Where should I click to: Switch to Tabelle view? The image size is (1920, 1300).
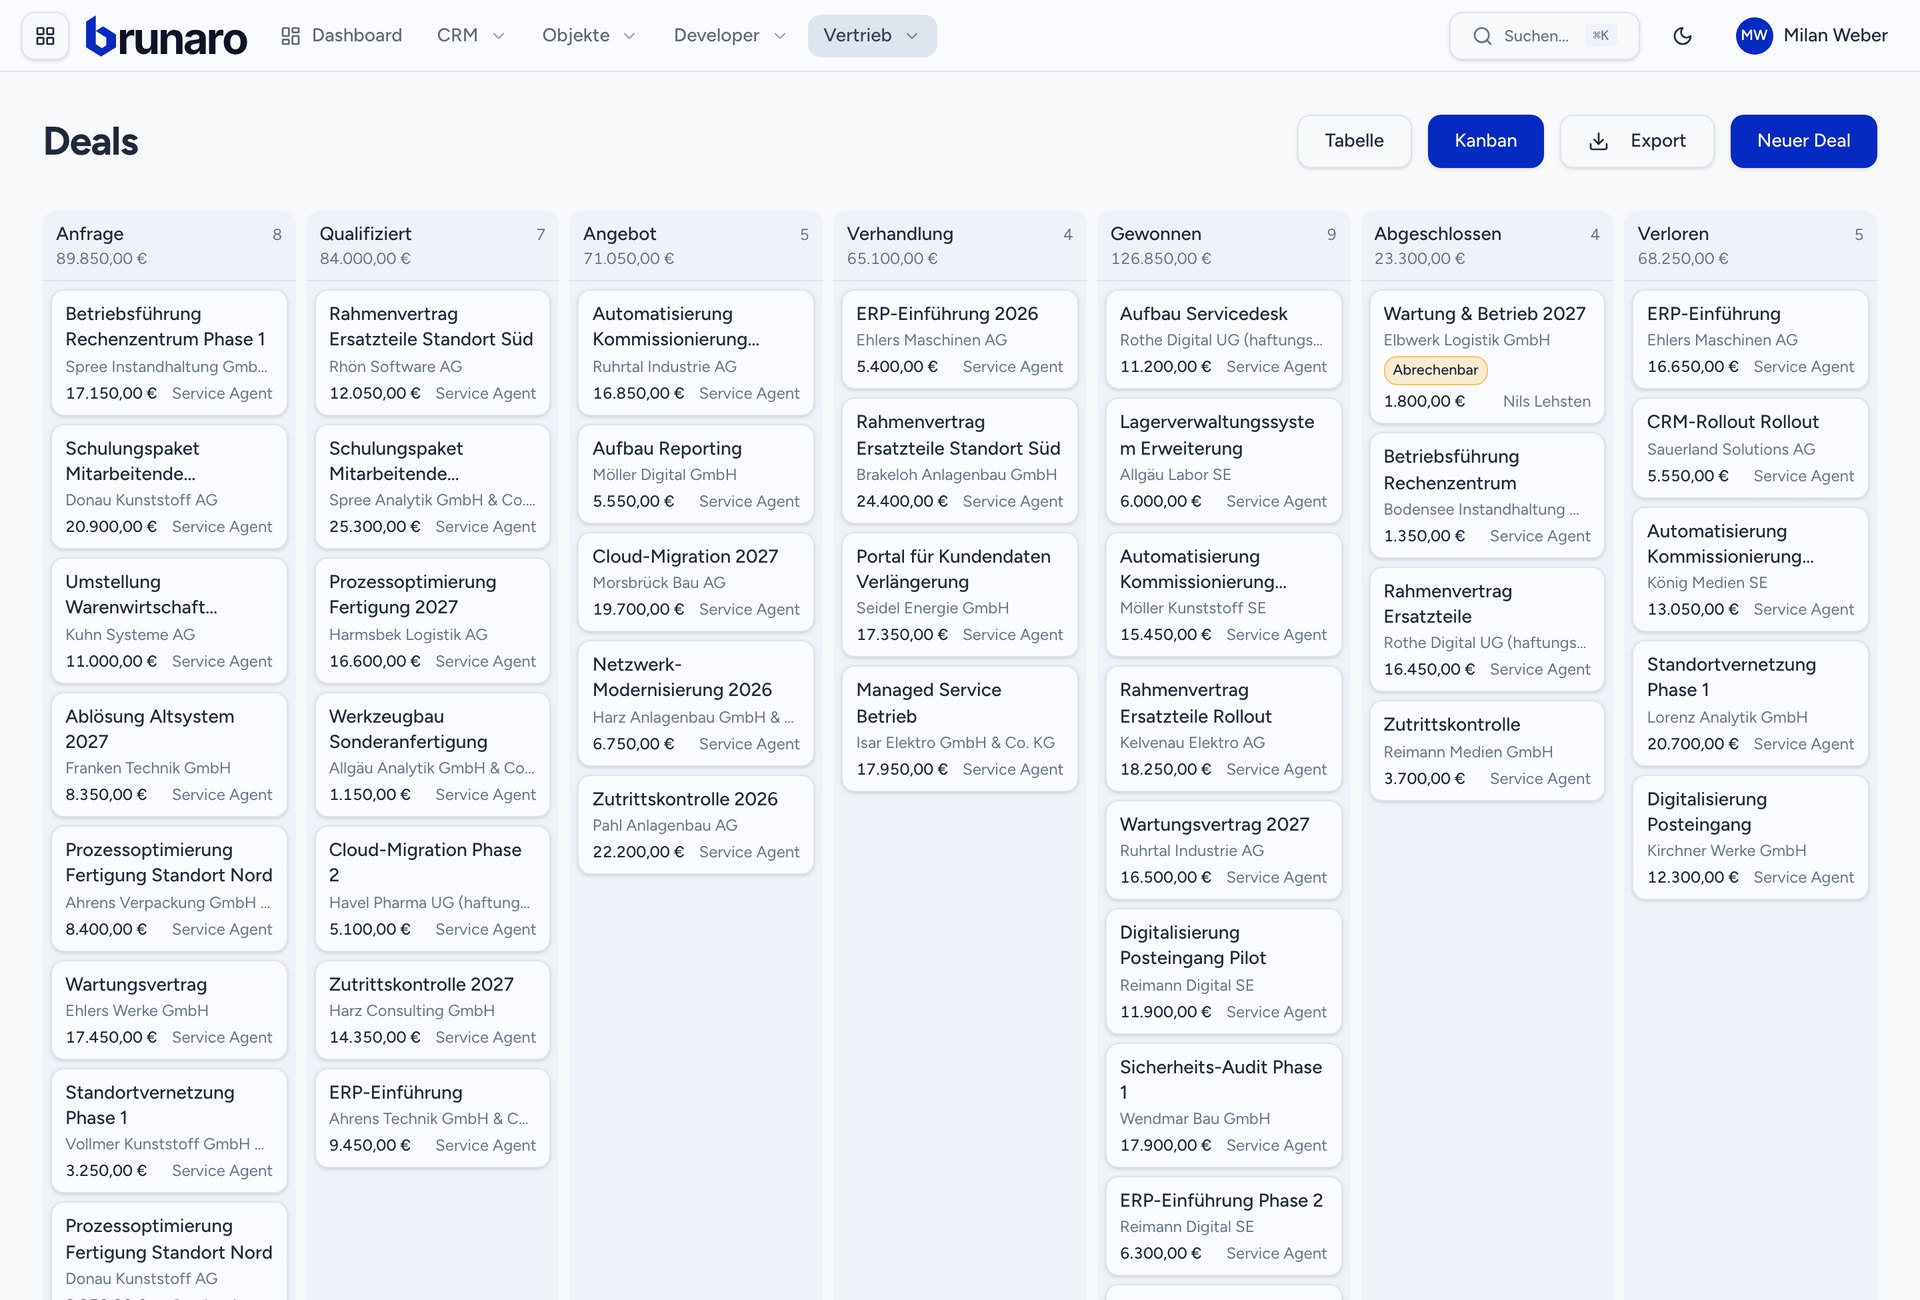[x=1354, y=141]
